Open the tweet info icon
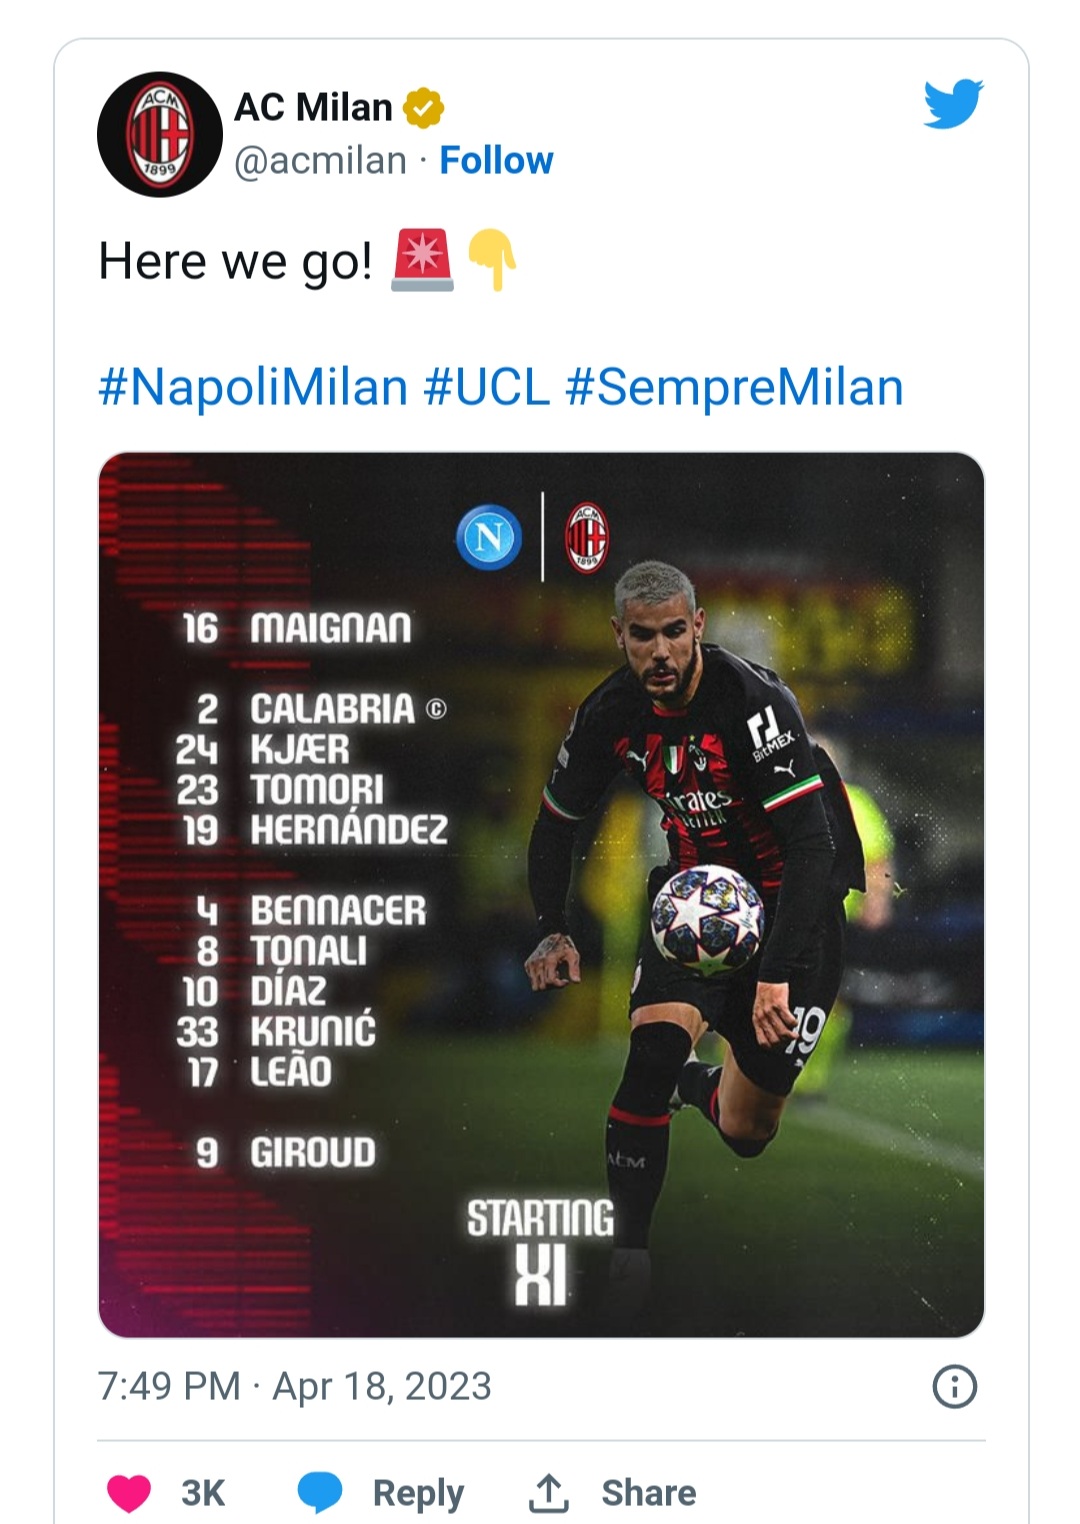The width and height of the screenshot is (1080, 1524). pos(954,1387)
